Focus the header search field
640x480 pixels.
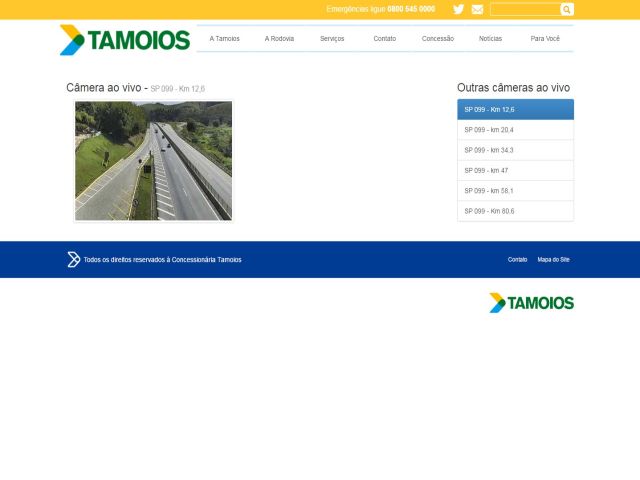click(x=525, y=9)
